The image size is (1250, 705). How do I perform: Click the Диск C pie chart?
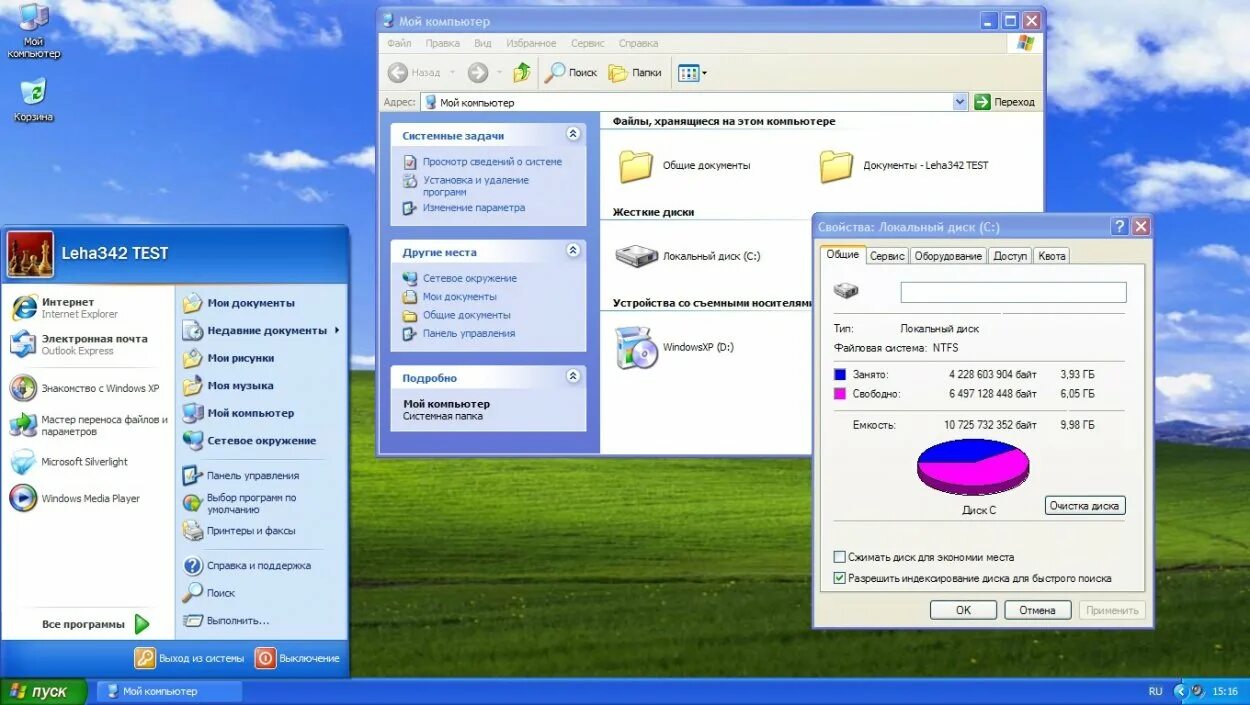[973, 466]
